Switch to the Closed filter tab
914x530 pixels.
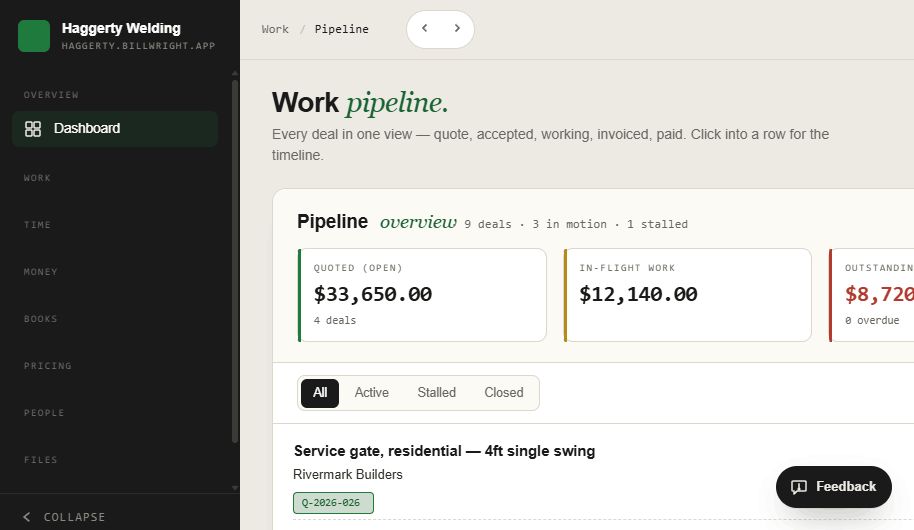(x=504, y=392)
